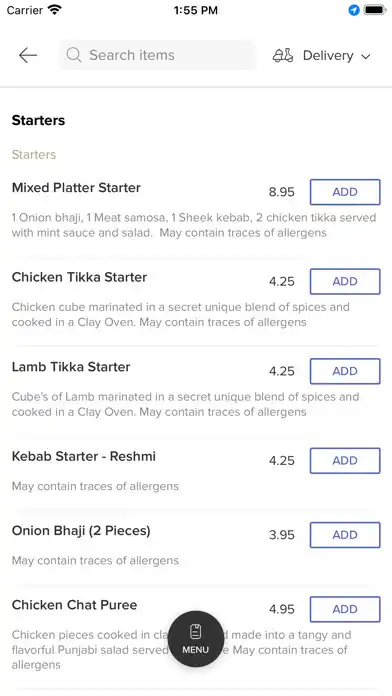Image resolution: width=392 pixels, height=696 pixels.
Task: Add Chicken Chat Puree to order
Action: coord(345,609)
